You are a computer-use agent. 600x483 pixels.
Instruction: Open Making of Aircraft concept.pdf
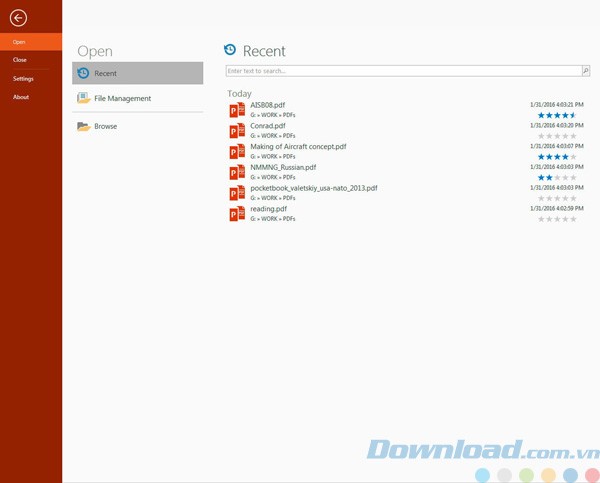pyautogui.click(x=298, y=147)
